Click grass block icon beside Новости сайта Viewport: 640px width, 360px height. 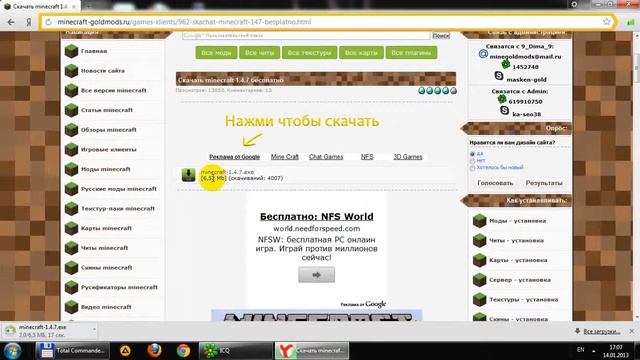pyautogui.click(x=71, y=71)
